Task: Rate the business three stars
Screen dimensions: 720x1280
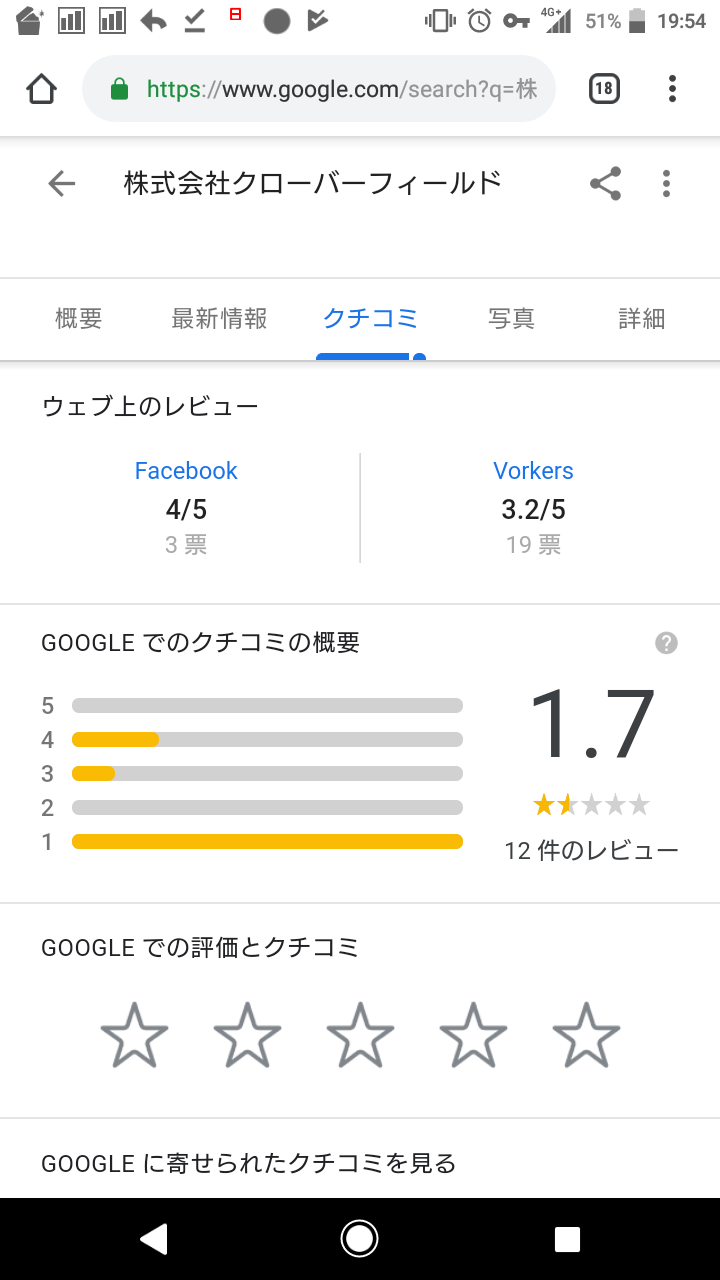Action: tap(360, 1036)
